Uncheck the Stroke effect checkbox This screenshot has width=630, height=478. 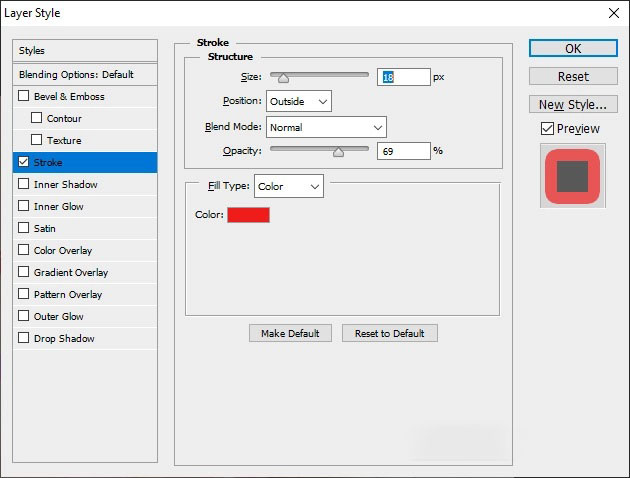24,163
